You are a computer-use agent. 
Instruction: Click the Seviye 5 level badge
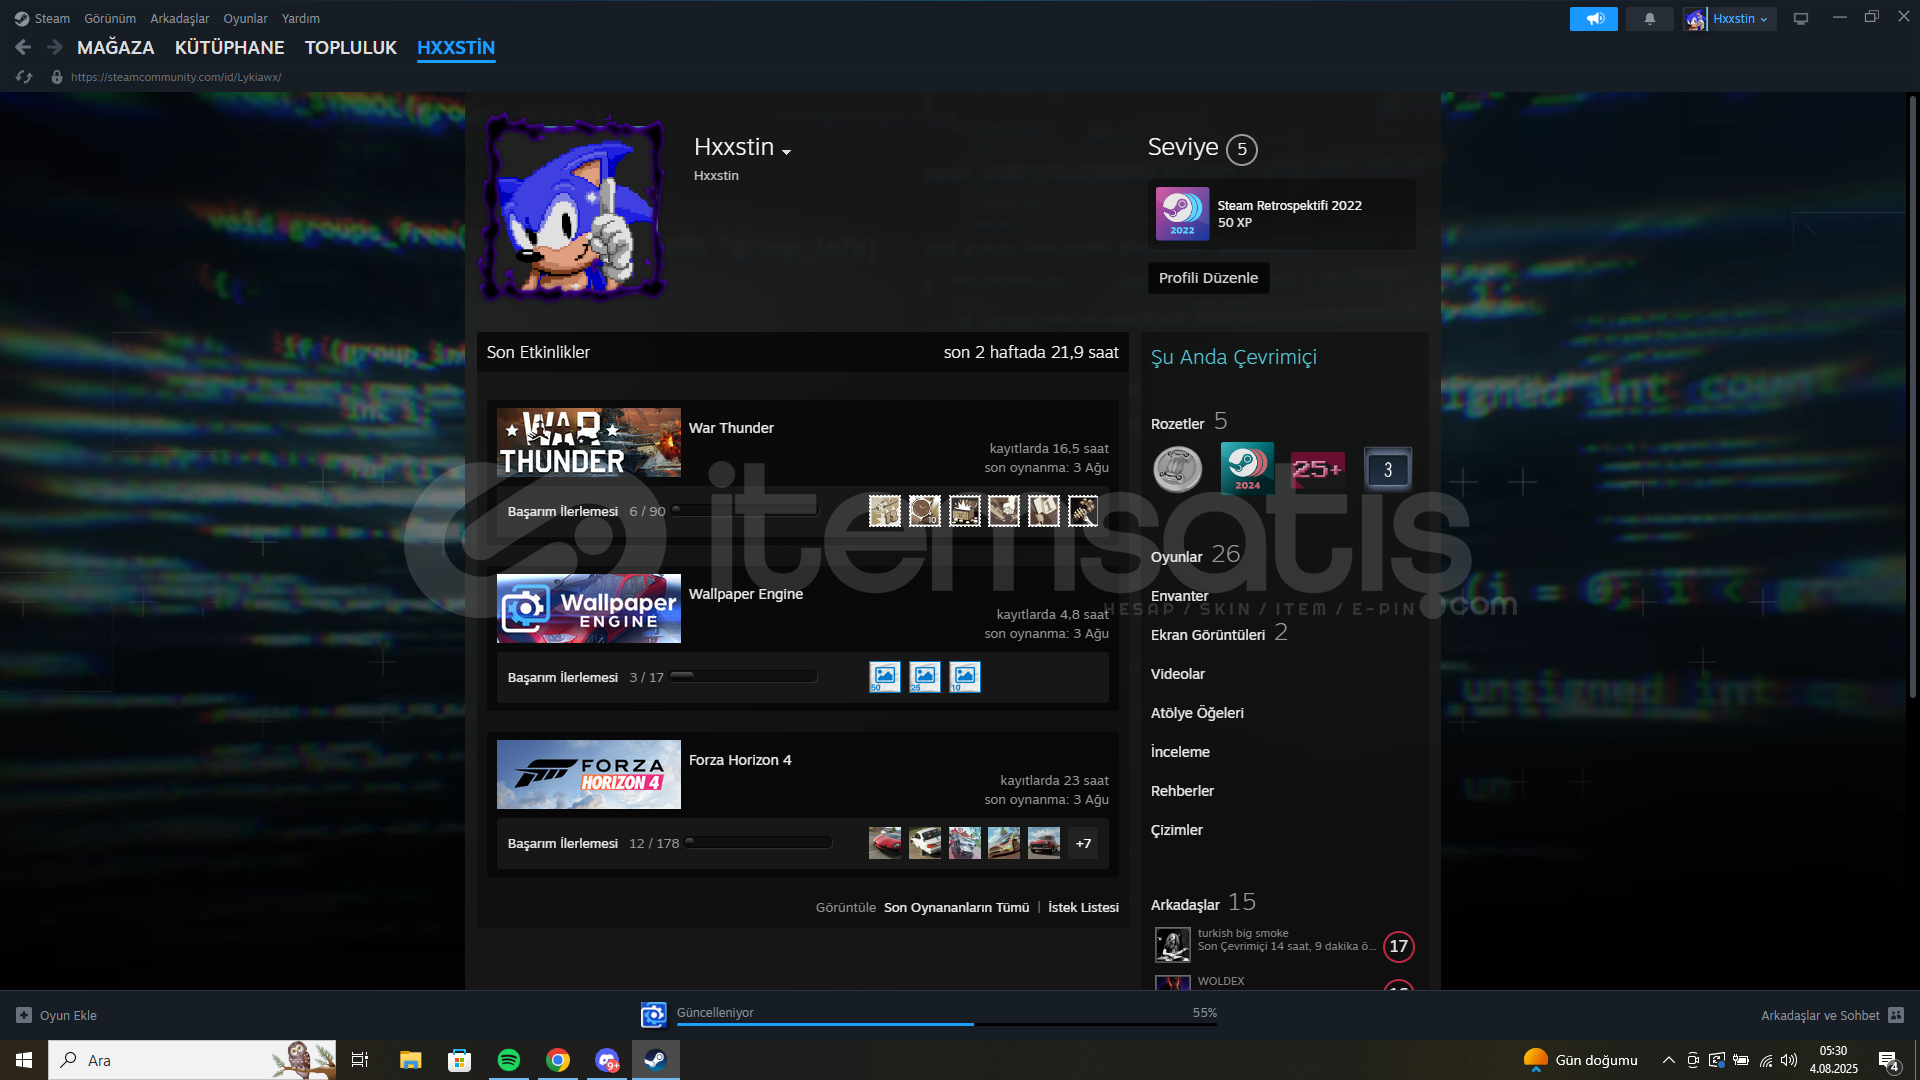[1242, 149]
